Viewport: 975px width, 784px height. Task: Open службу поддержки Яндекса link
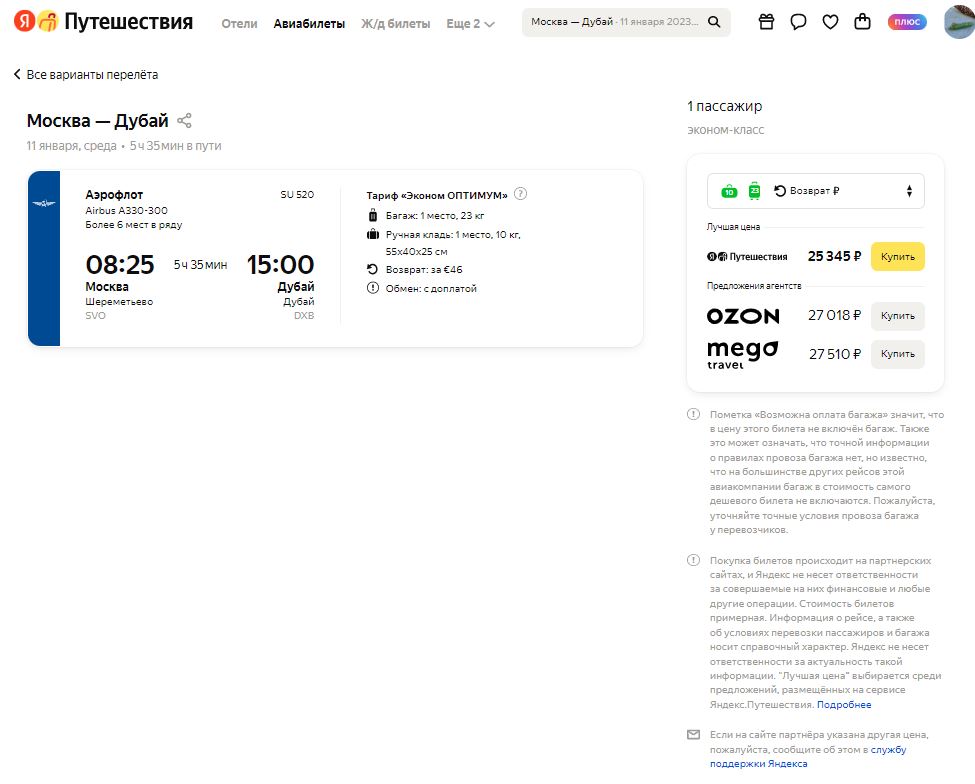click(x=808, y=757)
